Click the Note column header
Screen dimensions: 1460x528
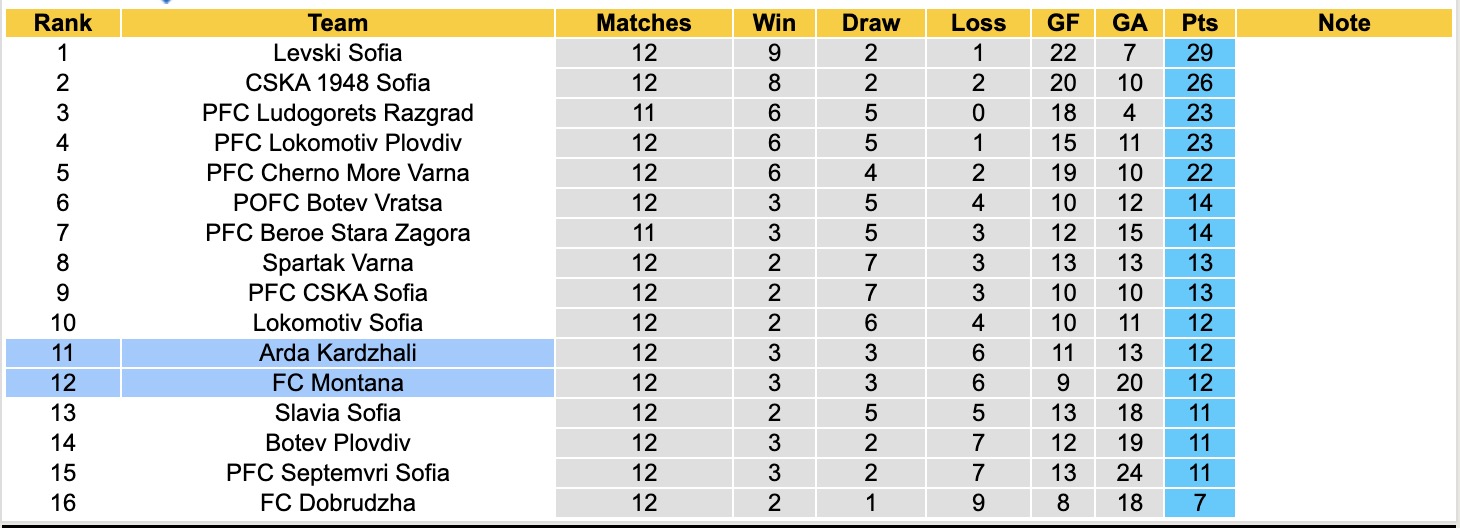(x=1344, y=23)
